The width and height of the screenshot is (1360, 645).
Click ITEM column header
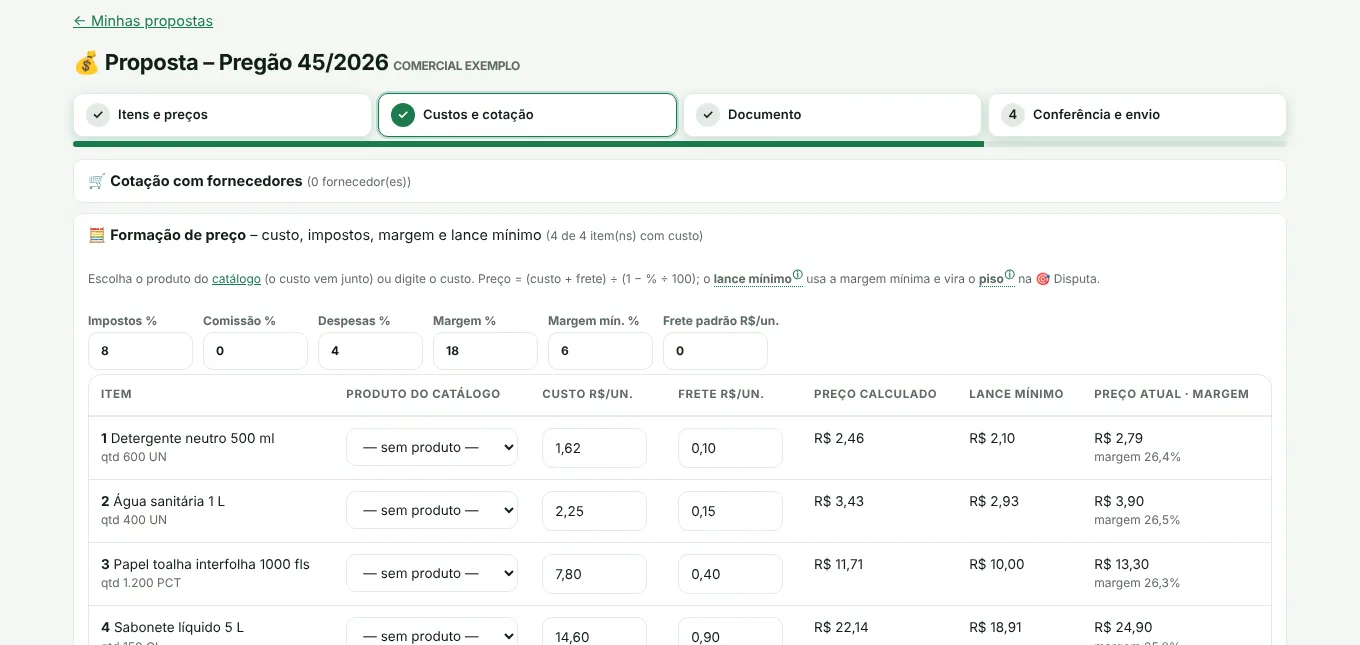[x=116, y=394]
